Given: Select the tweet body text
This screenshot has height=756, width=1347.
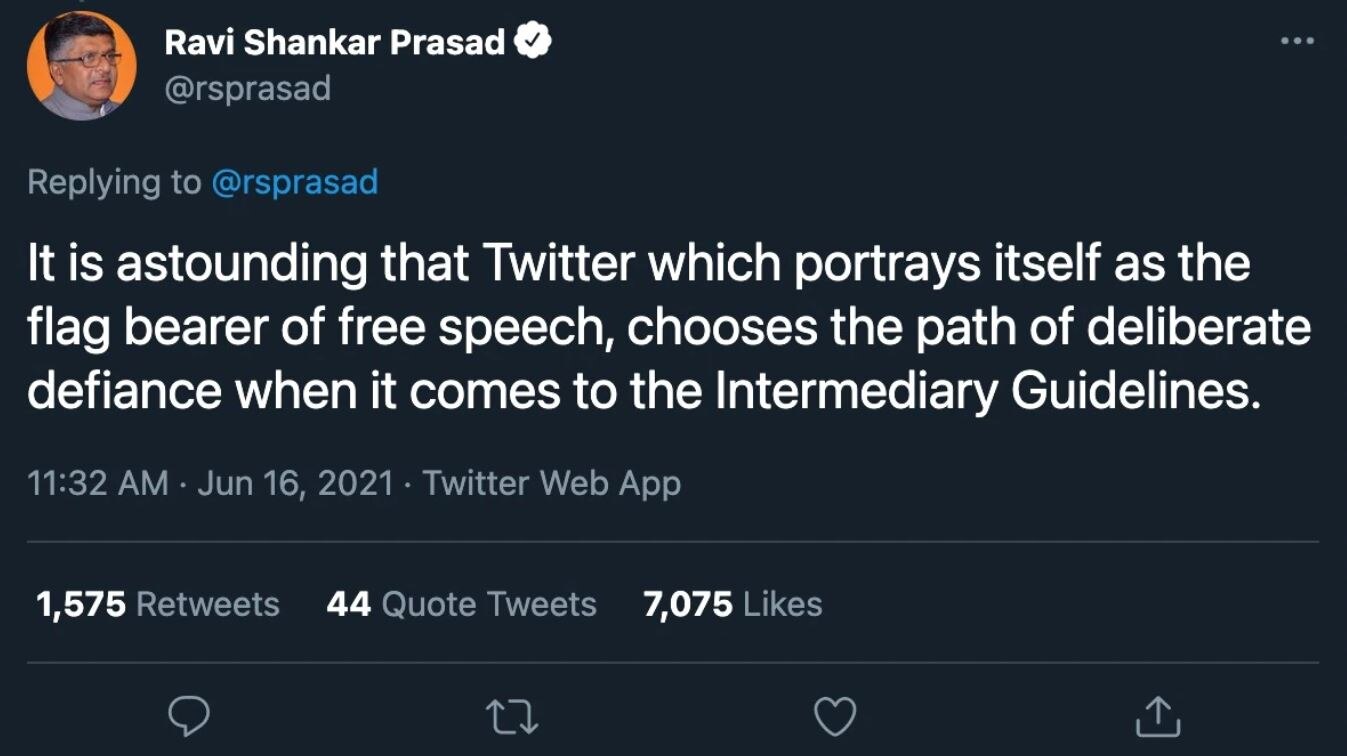Looking at the screenshot, I should pos(660,327).
